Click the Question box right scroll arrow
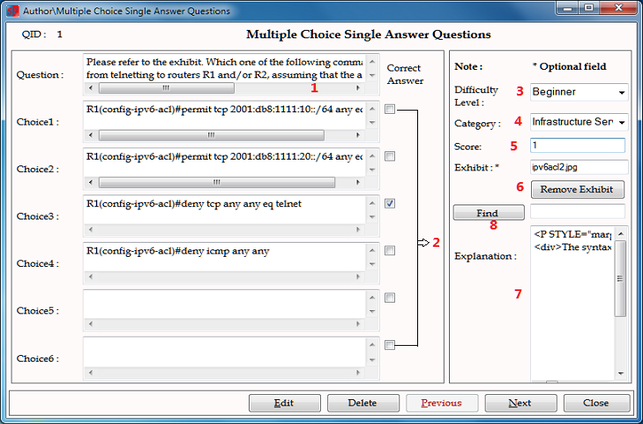The width and height of the screenshot is (643, 424). pos(358,88)
